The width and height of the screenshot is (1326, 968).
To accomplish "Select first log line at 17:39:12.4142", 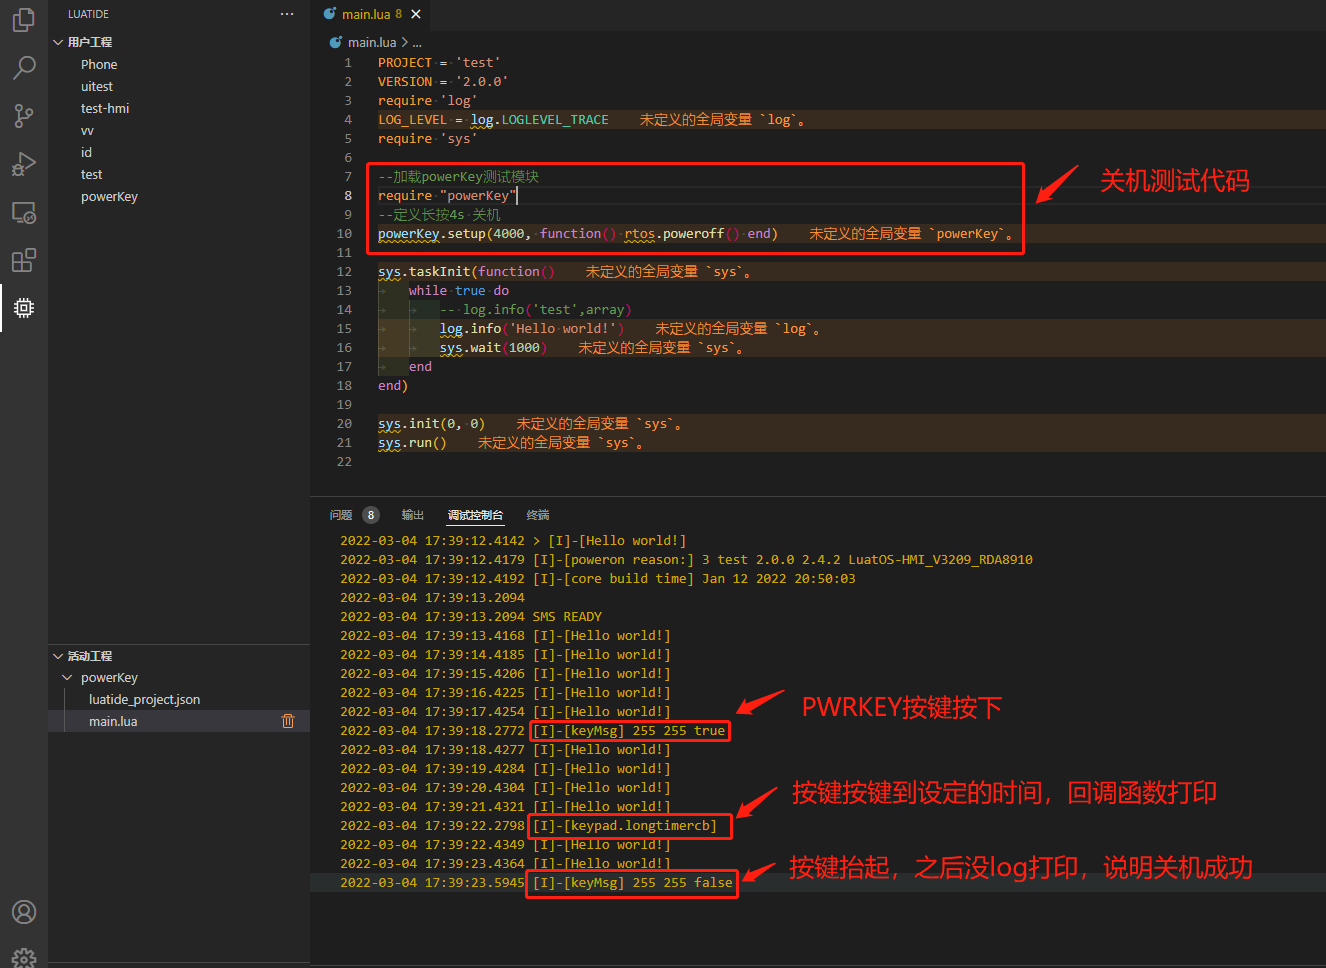I will 513,540.
